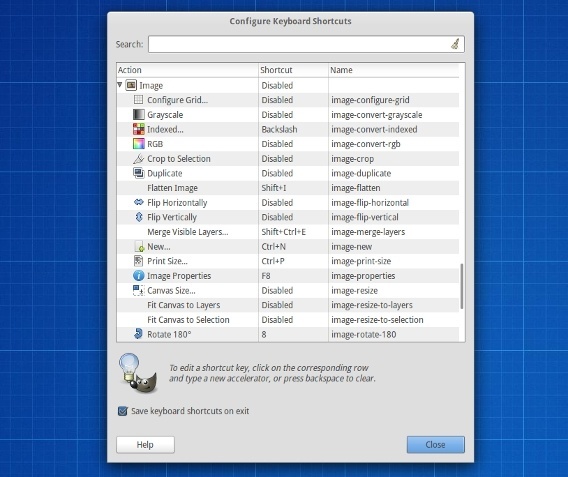
Task: Select the Merge Visible Layers row
Action: coord(288,232)
